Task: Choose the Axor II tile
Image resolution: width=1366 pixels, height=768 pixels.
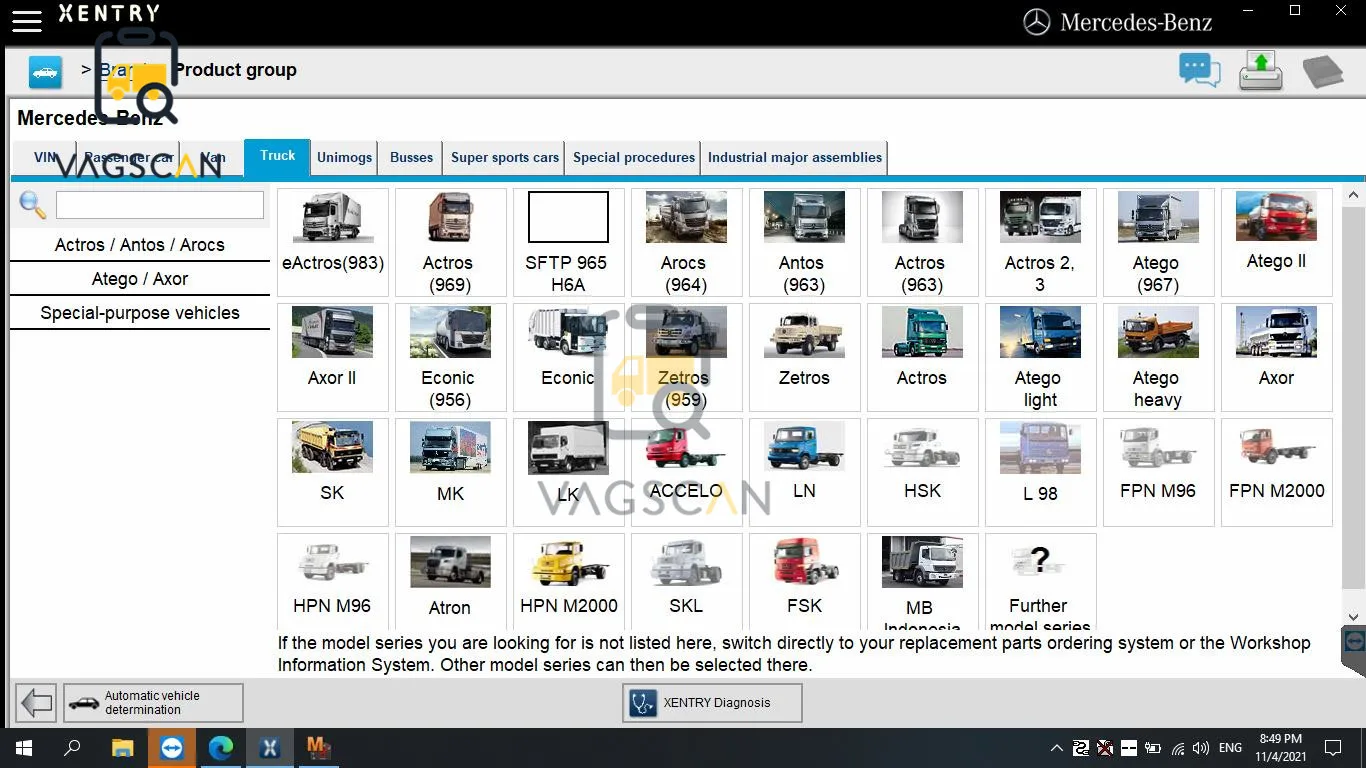Action: 333,357
